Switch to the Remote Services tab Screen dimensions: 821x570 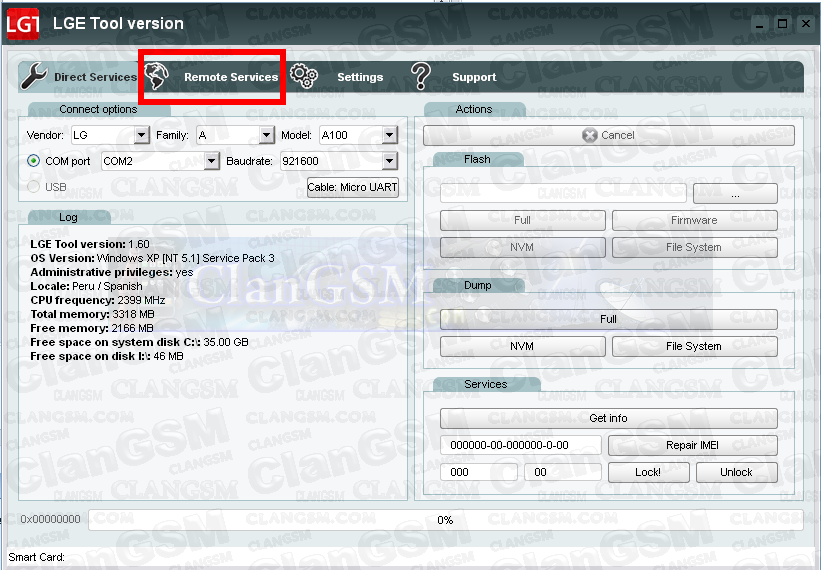[x=212, y=77]
